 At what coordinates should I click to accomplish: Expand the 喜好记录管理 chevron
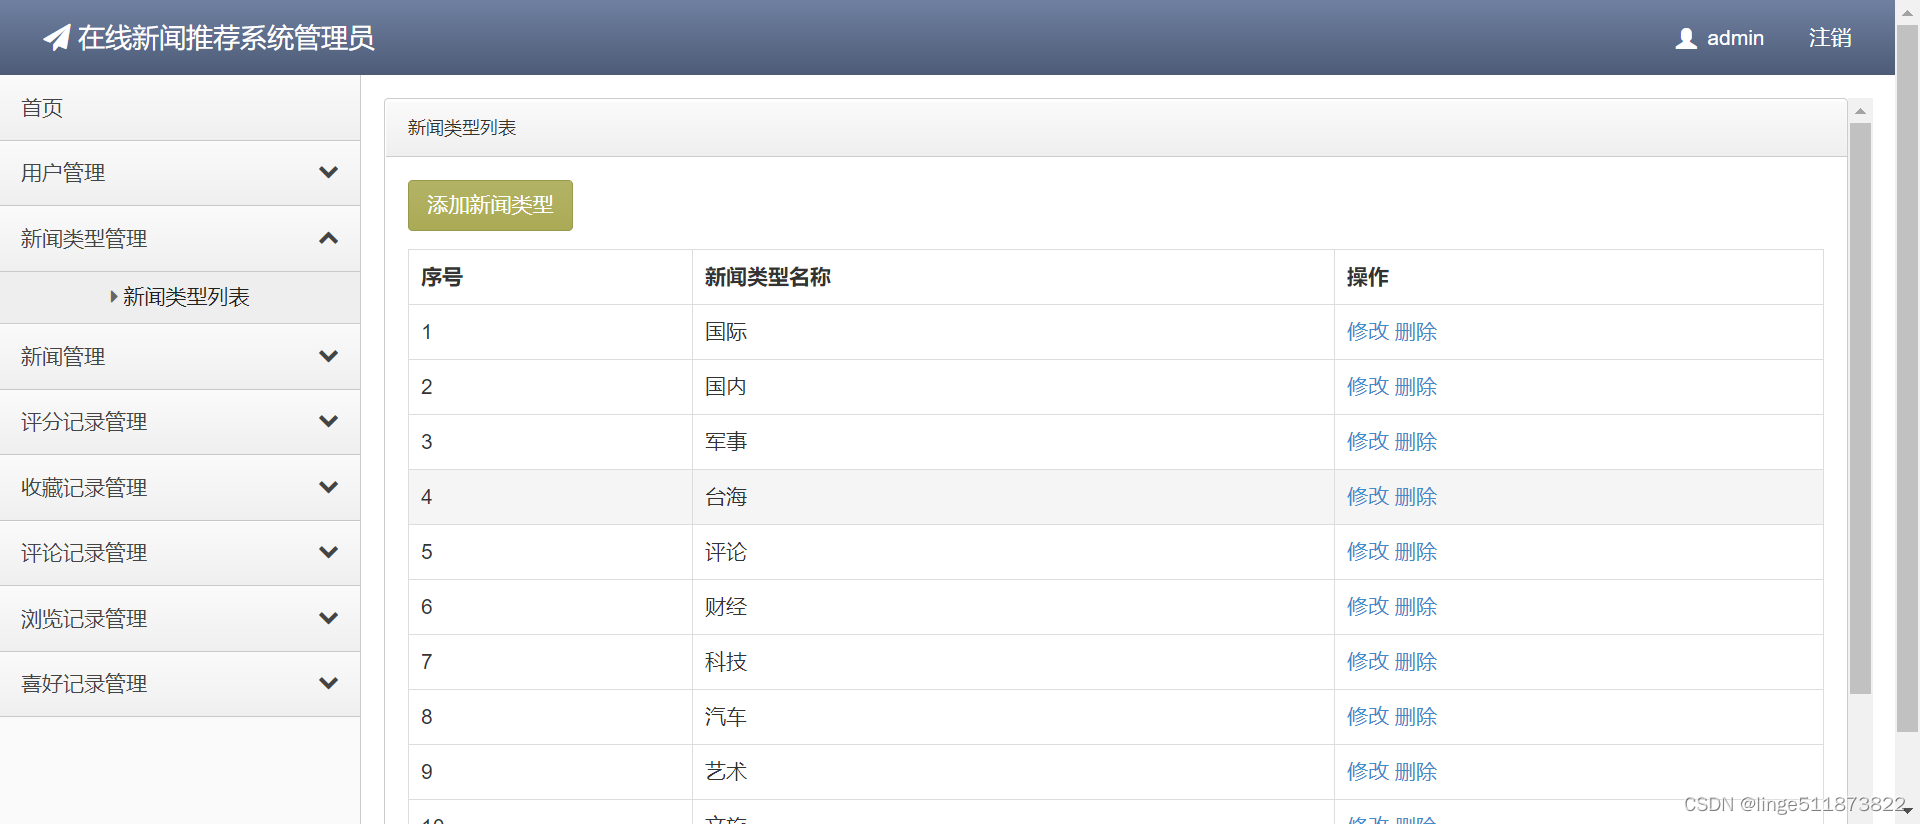pyautogui.click(x=328, y=683)
